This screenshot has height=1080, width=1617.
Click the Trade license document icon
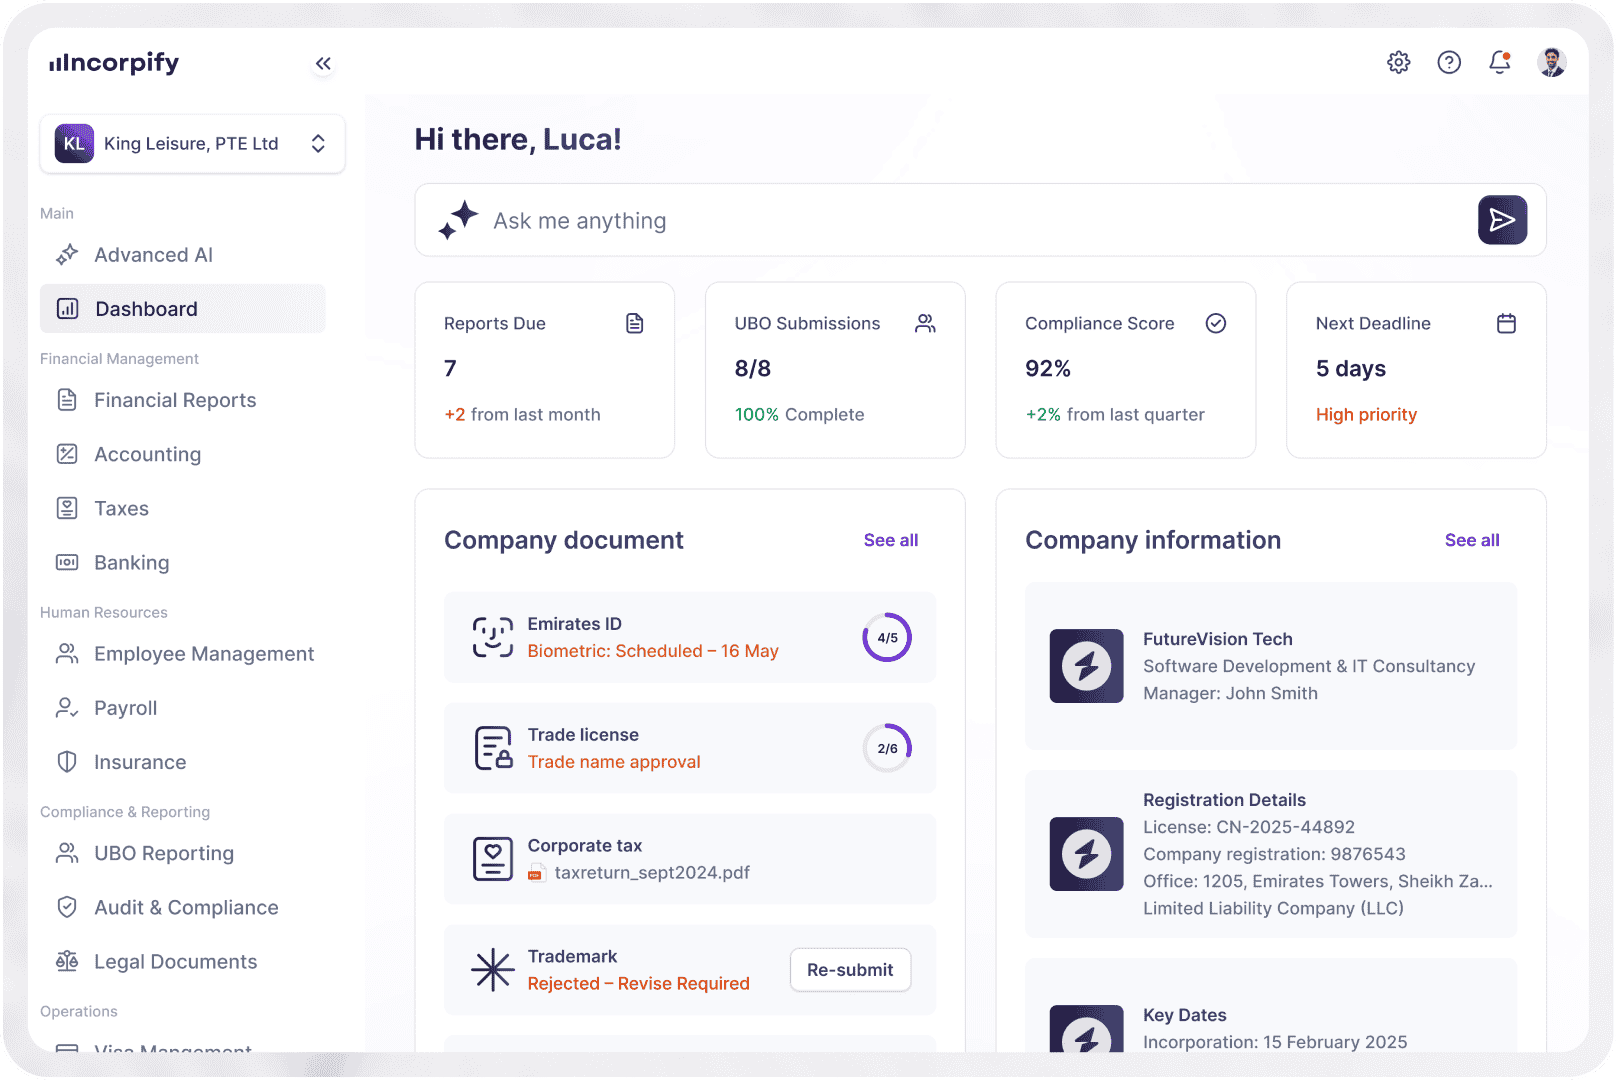492,747
